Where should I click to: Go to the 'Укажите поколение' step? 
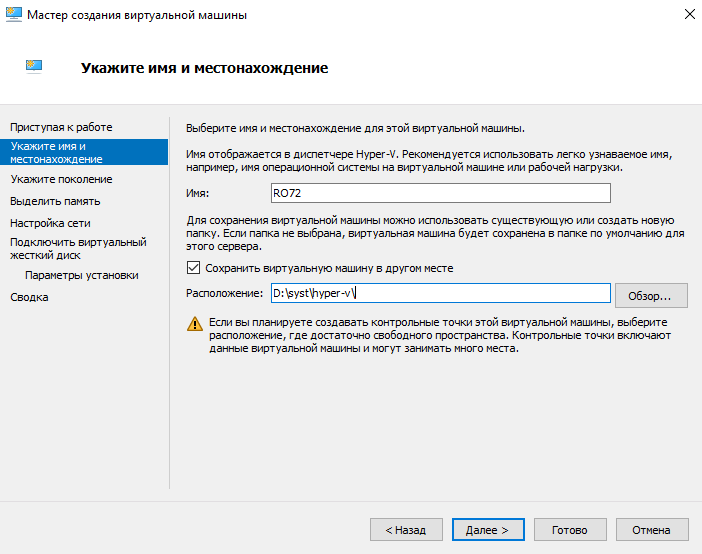[x=61, y=179]
